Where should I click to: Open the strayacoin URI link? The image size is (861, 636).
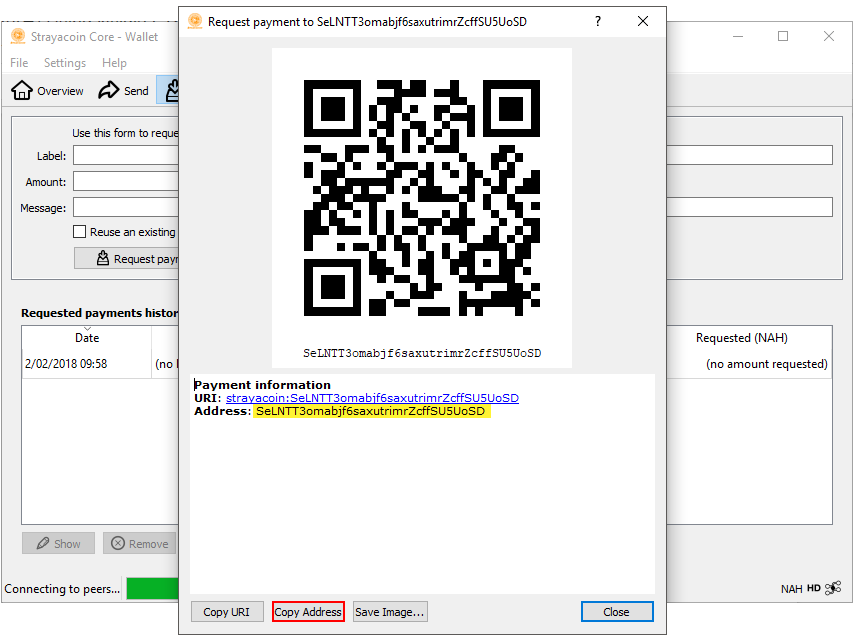[x=372, y=398]
